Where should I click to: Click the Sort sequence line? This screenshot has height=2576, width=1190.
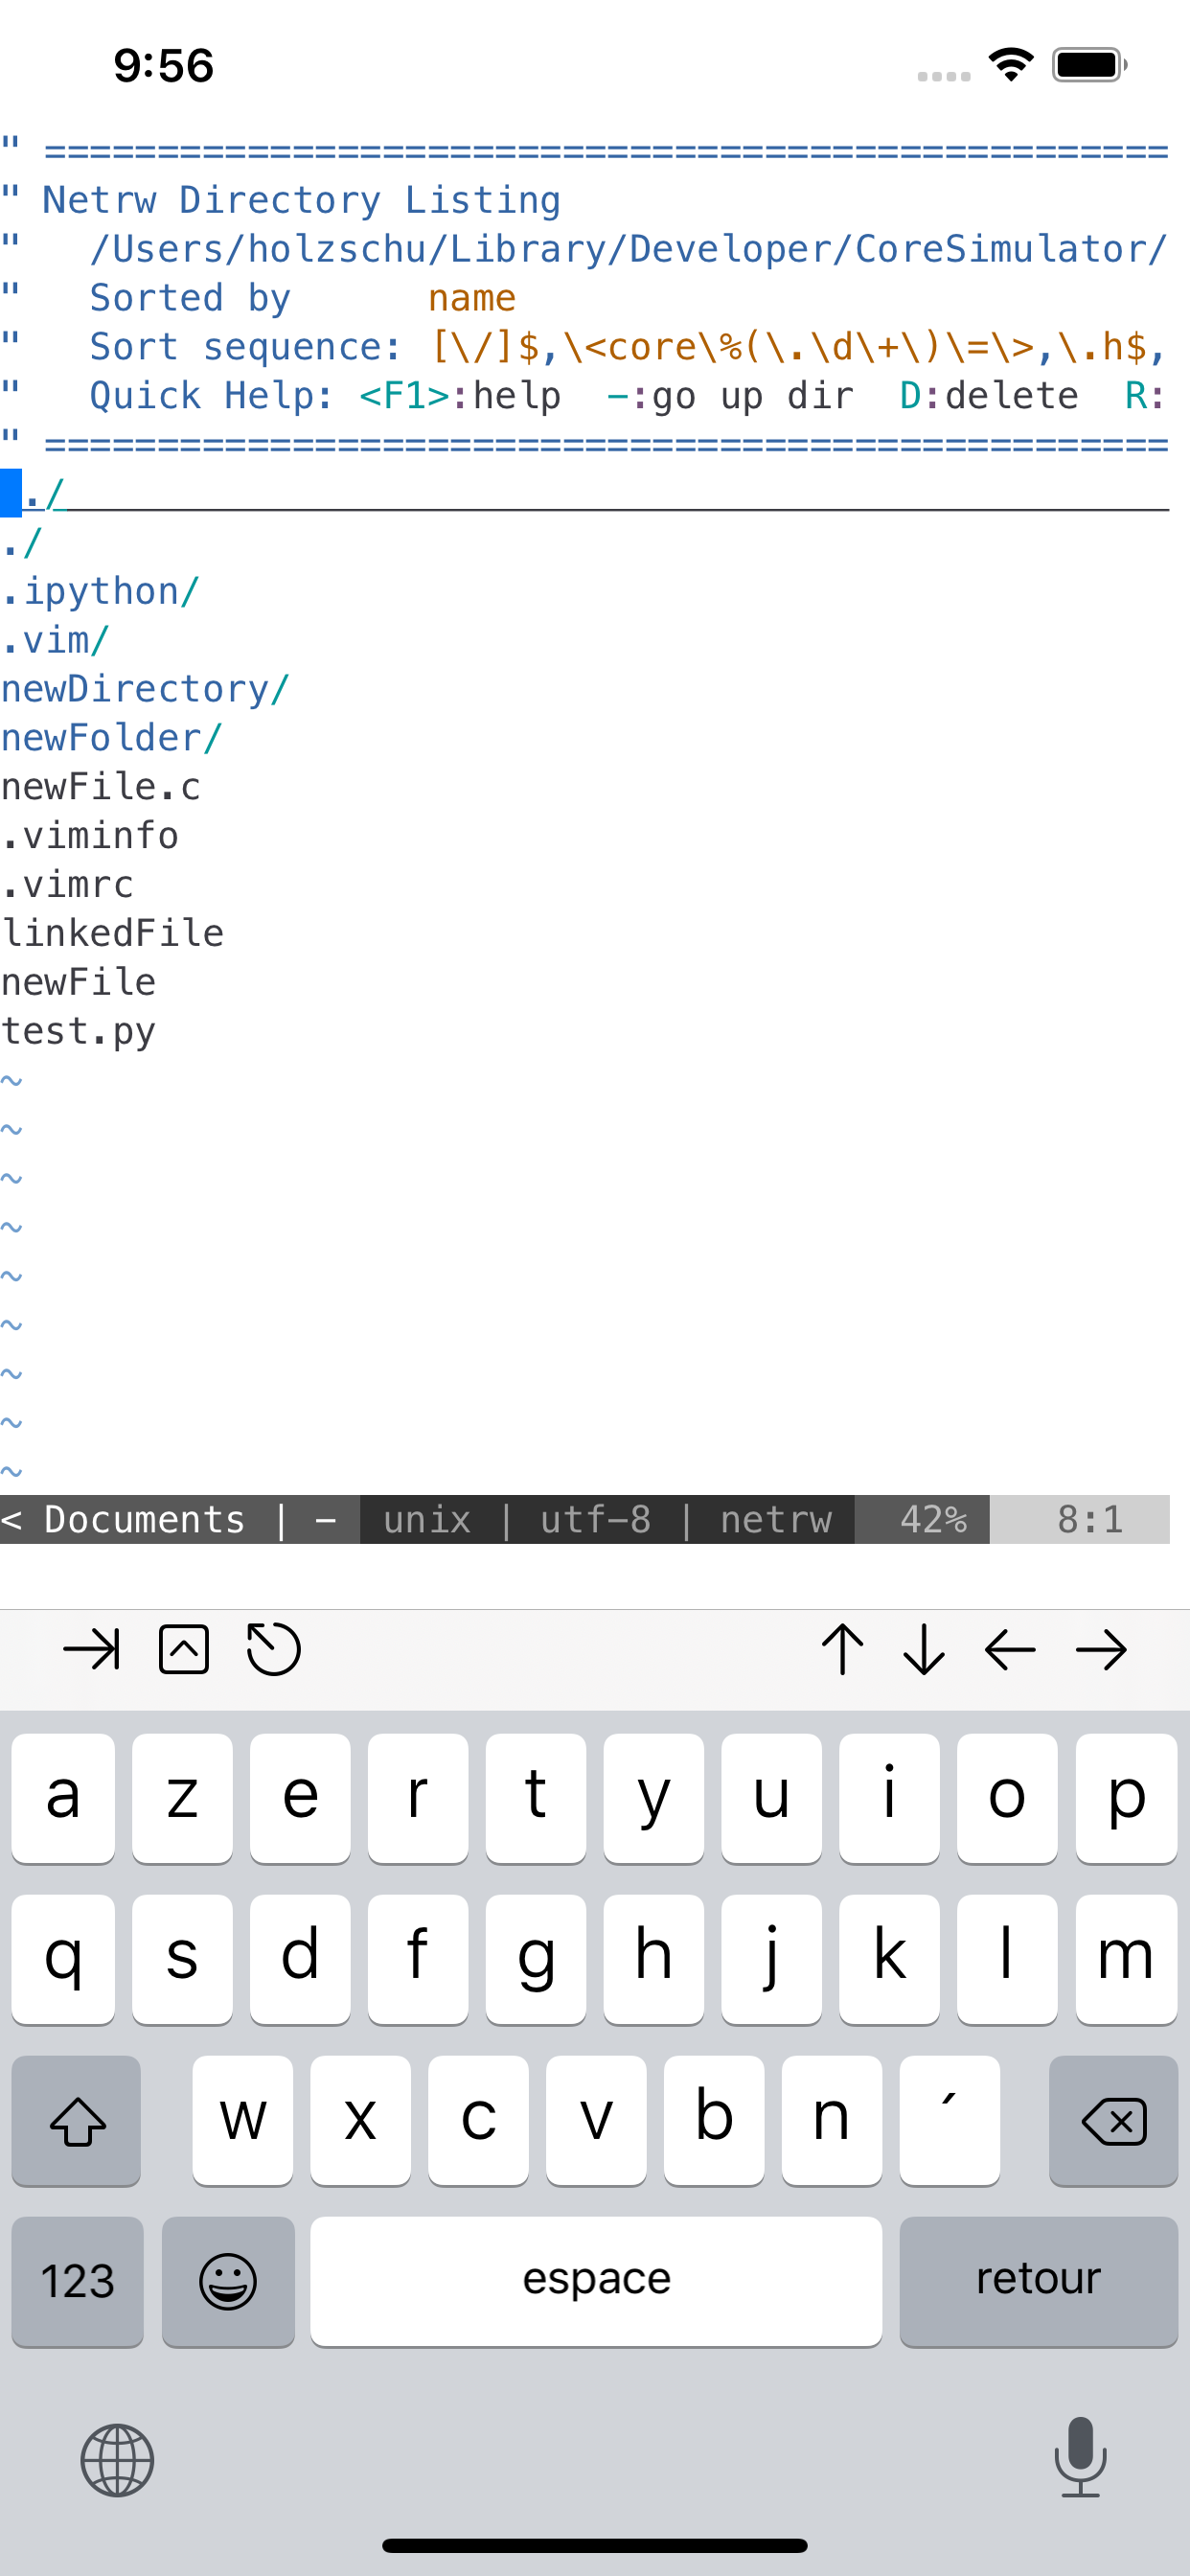pyautogui.click(x=628, y=347)
